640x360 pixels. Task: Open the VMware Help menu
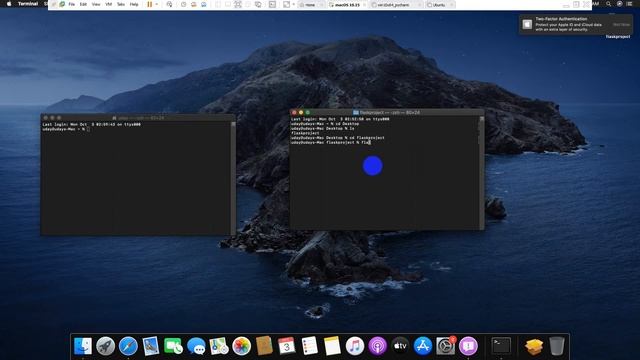pos(134,4)
